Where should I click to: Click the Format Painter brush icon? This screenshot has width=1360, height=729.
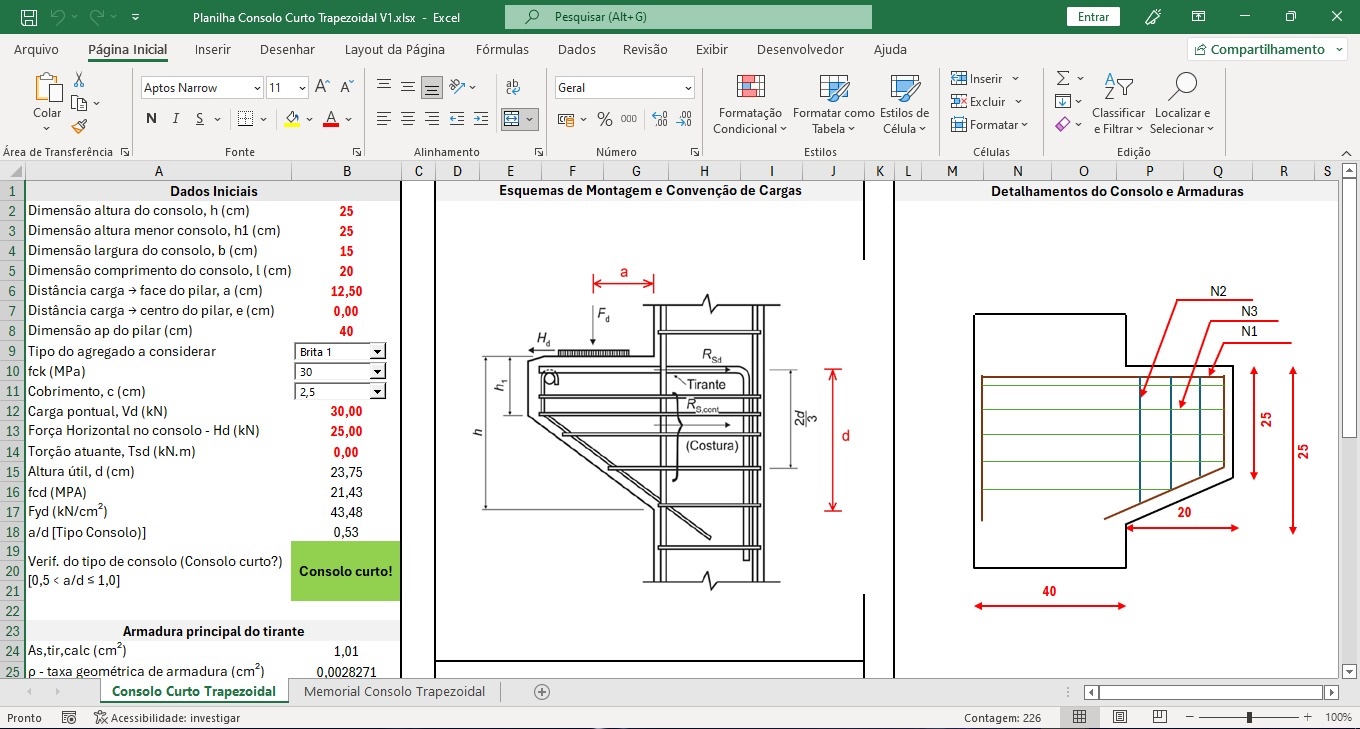[x=79, y=126]
